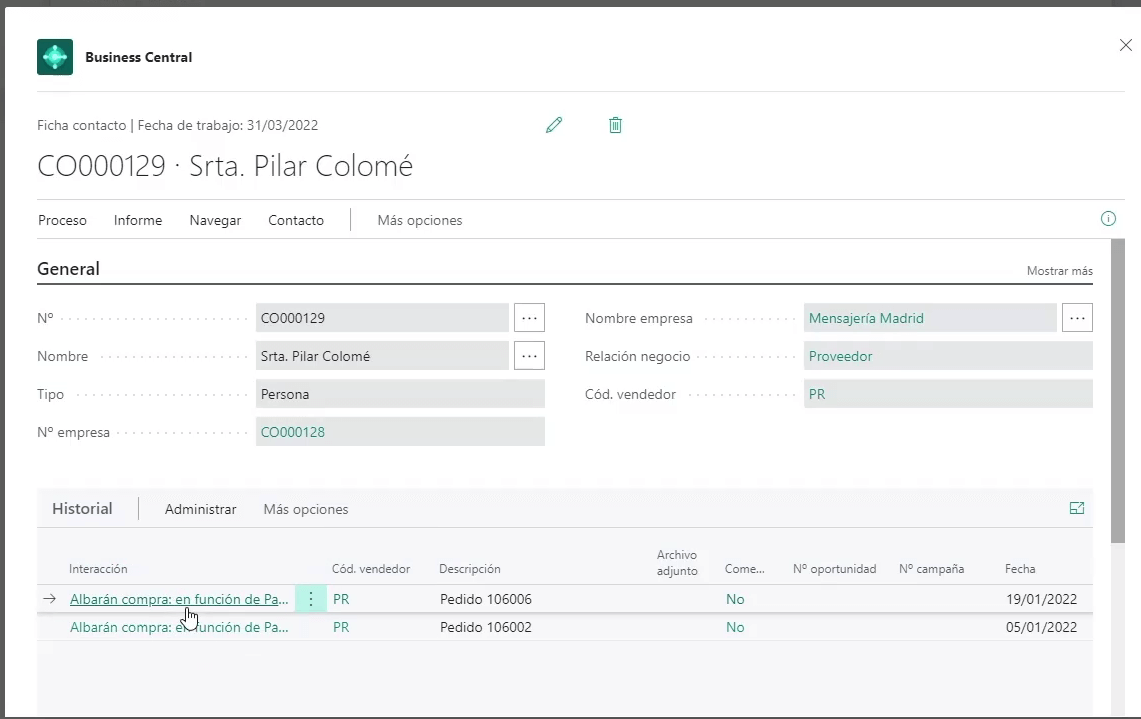Open the Mensajería Madrid company link
The height and width of the screenshot is (719, 1141).
866,318
